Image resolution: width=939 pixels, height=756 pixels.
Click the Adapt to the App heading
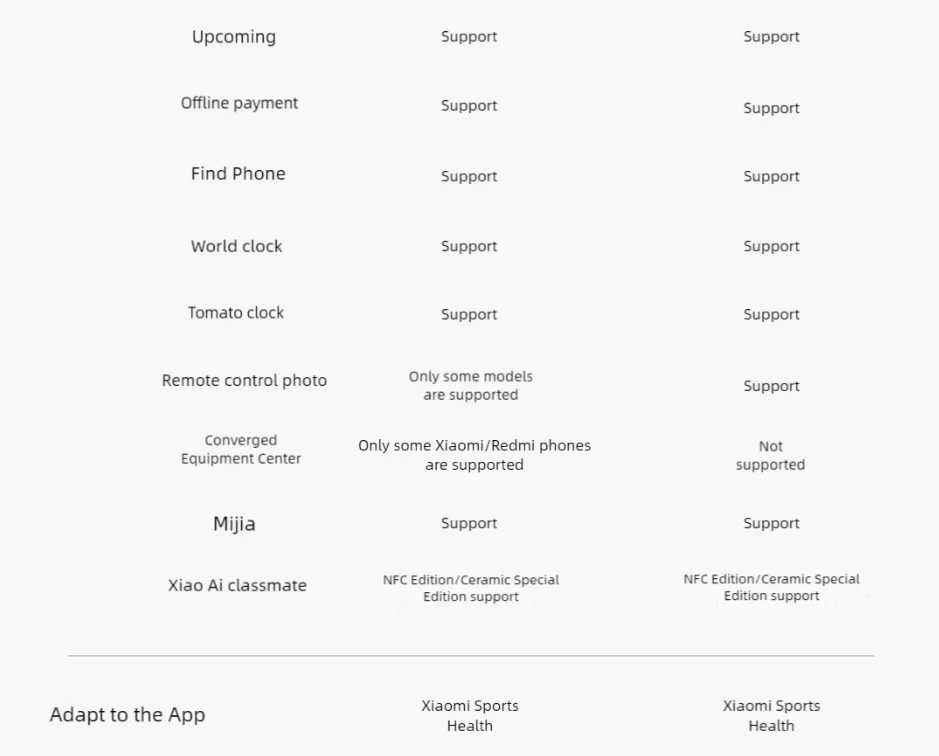128,715
